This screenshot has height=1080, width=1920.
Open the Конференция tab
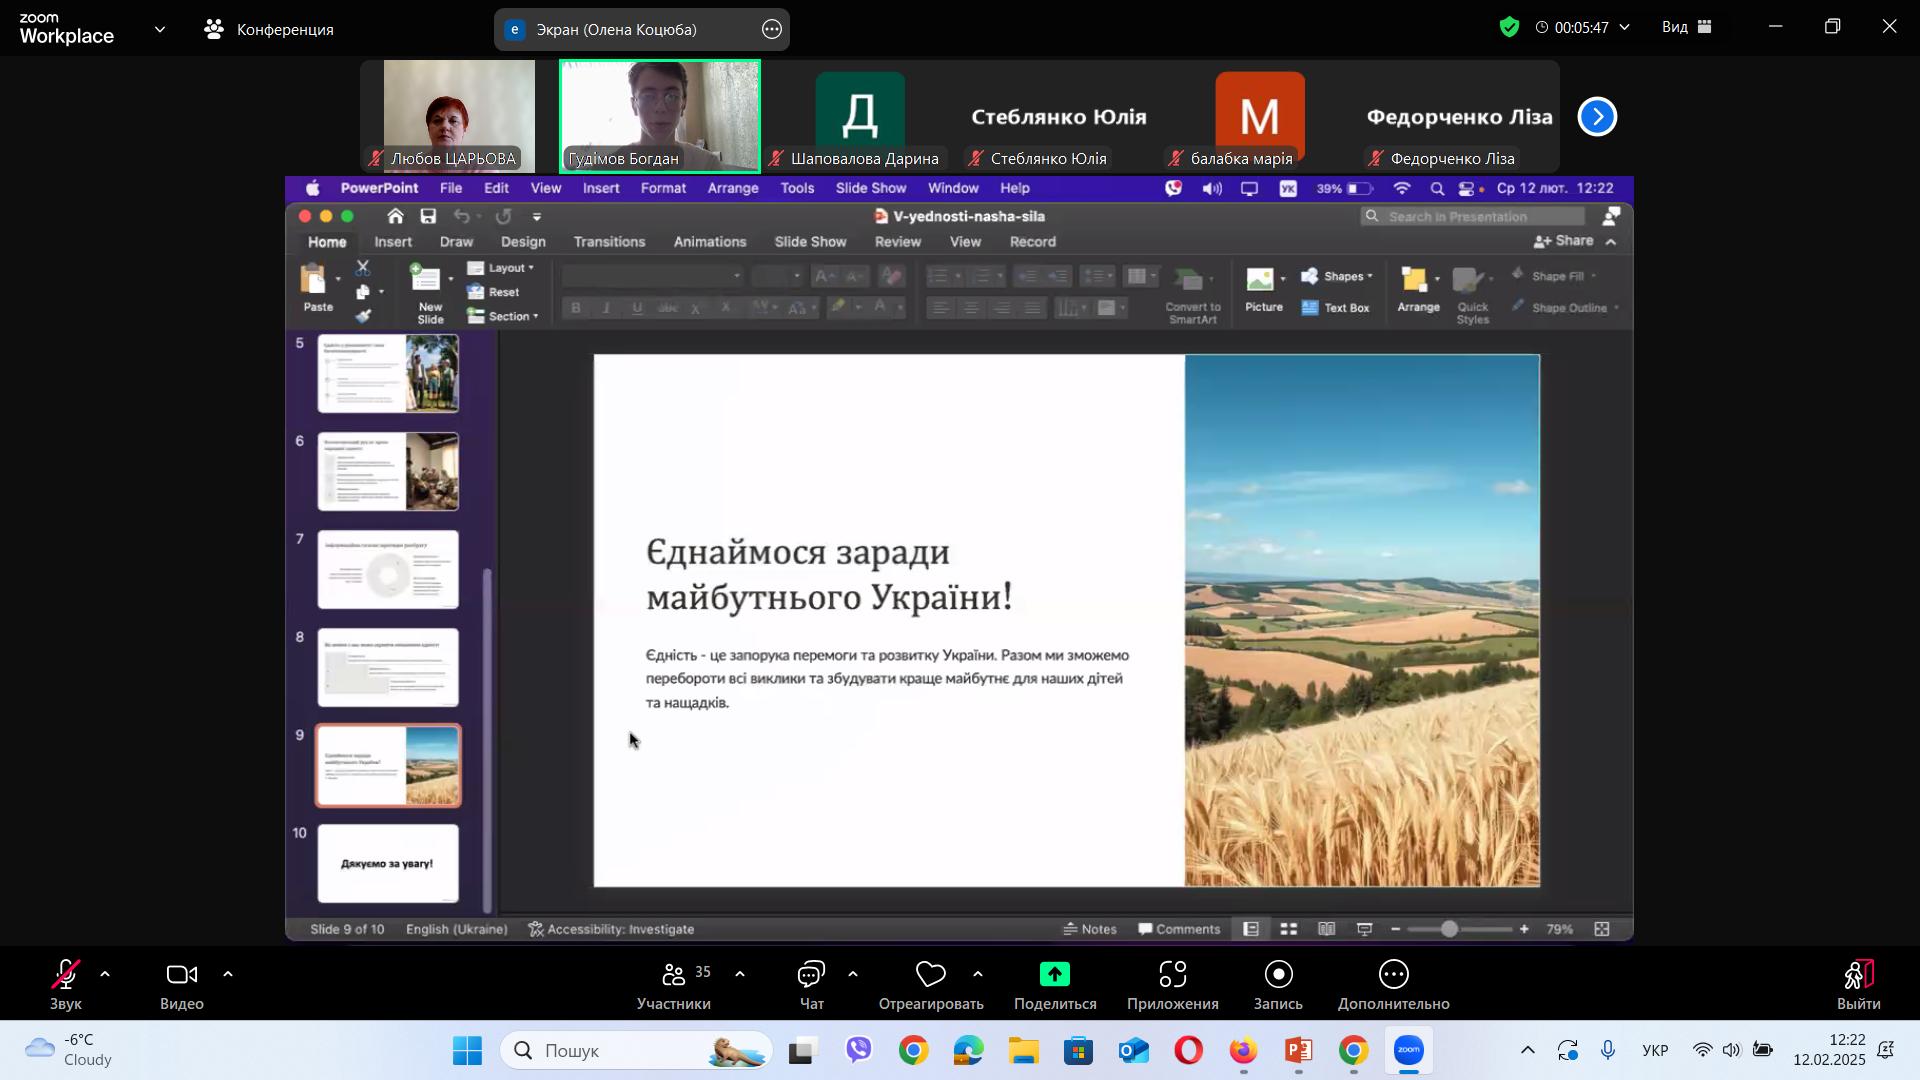(268, 29)
